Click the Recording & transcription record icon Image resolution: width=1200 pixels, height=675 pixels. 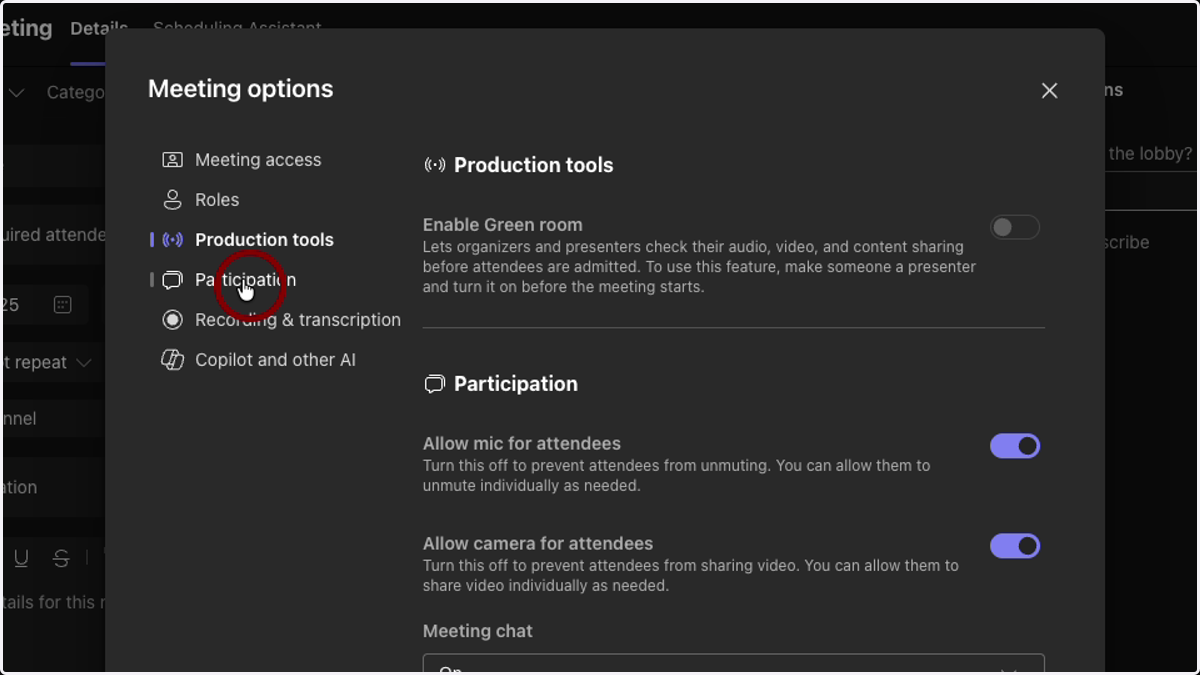click(172, 320)
